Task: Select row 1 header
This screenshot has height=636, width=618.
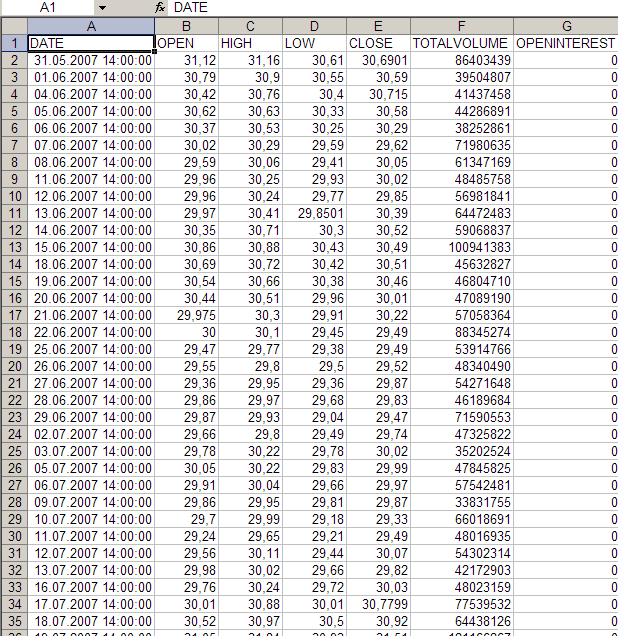Action: click(13, 43)
